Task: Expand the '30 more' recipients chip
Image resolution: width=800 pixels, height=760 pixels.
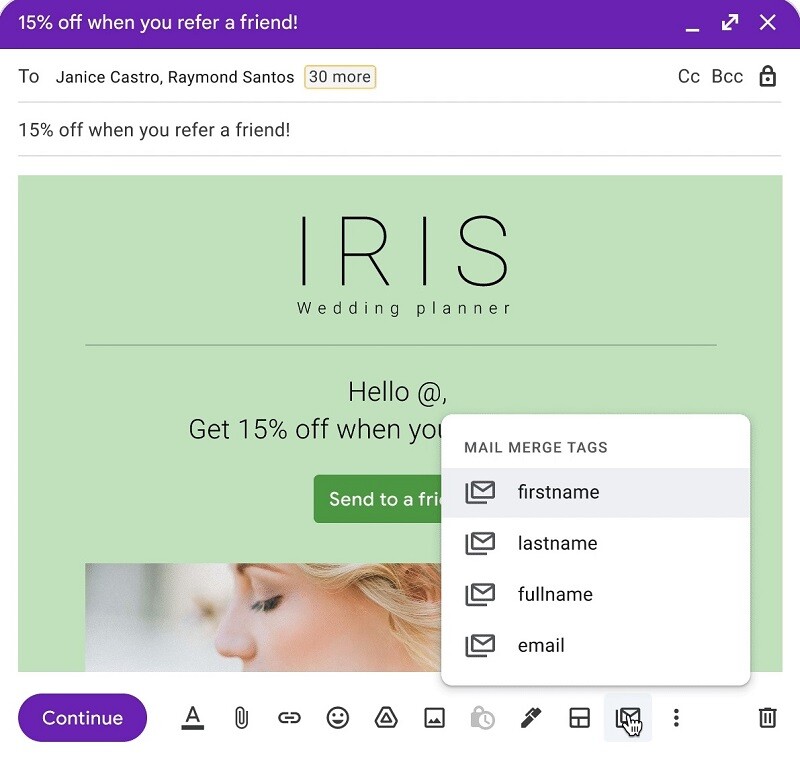Action: click(340, 77)
